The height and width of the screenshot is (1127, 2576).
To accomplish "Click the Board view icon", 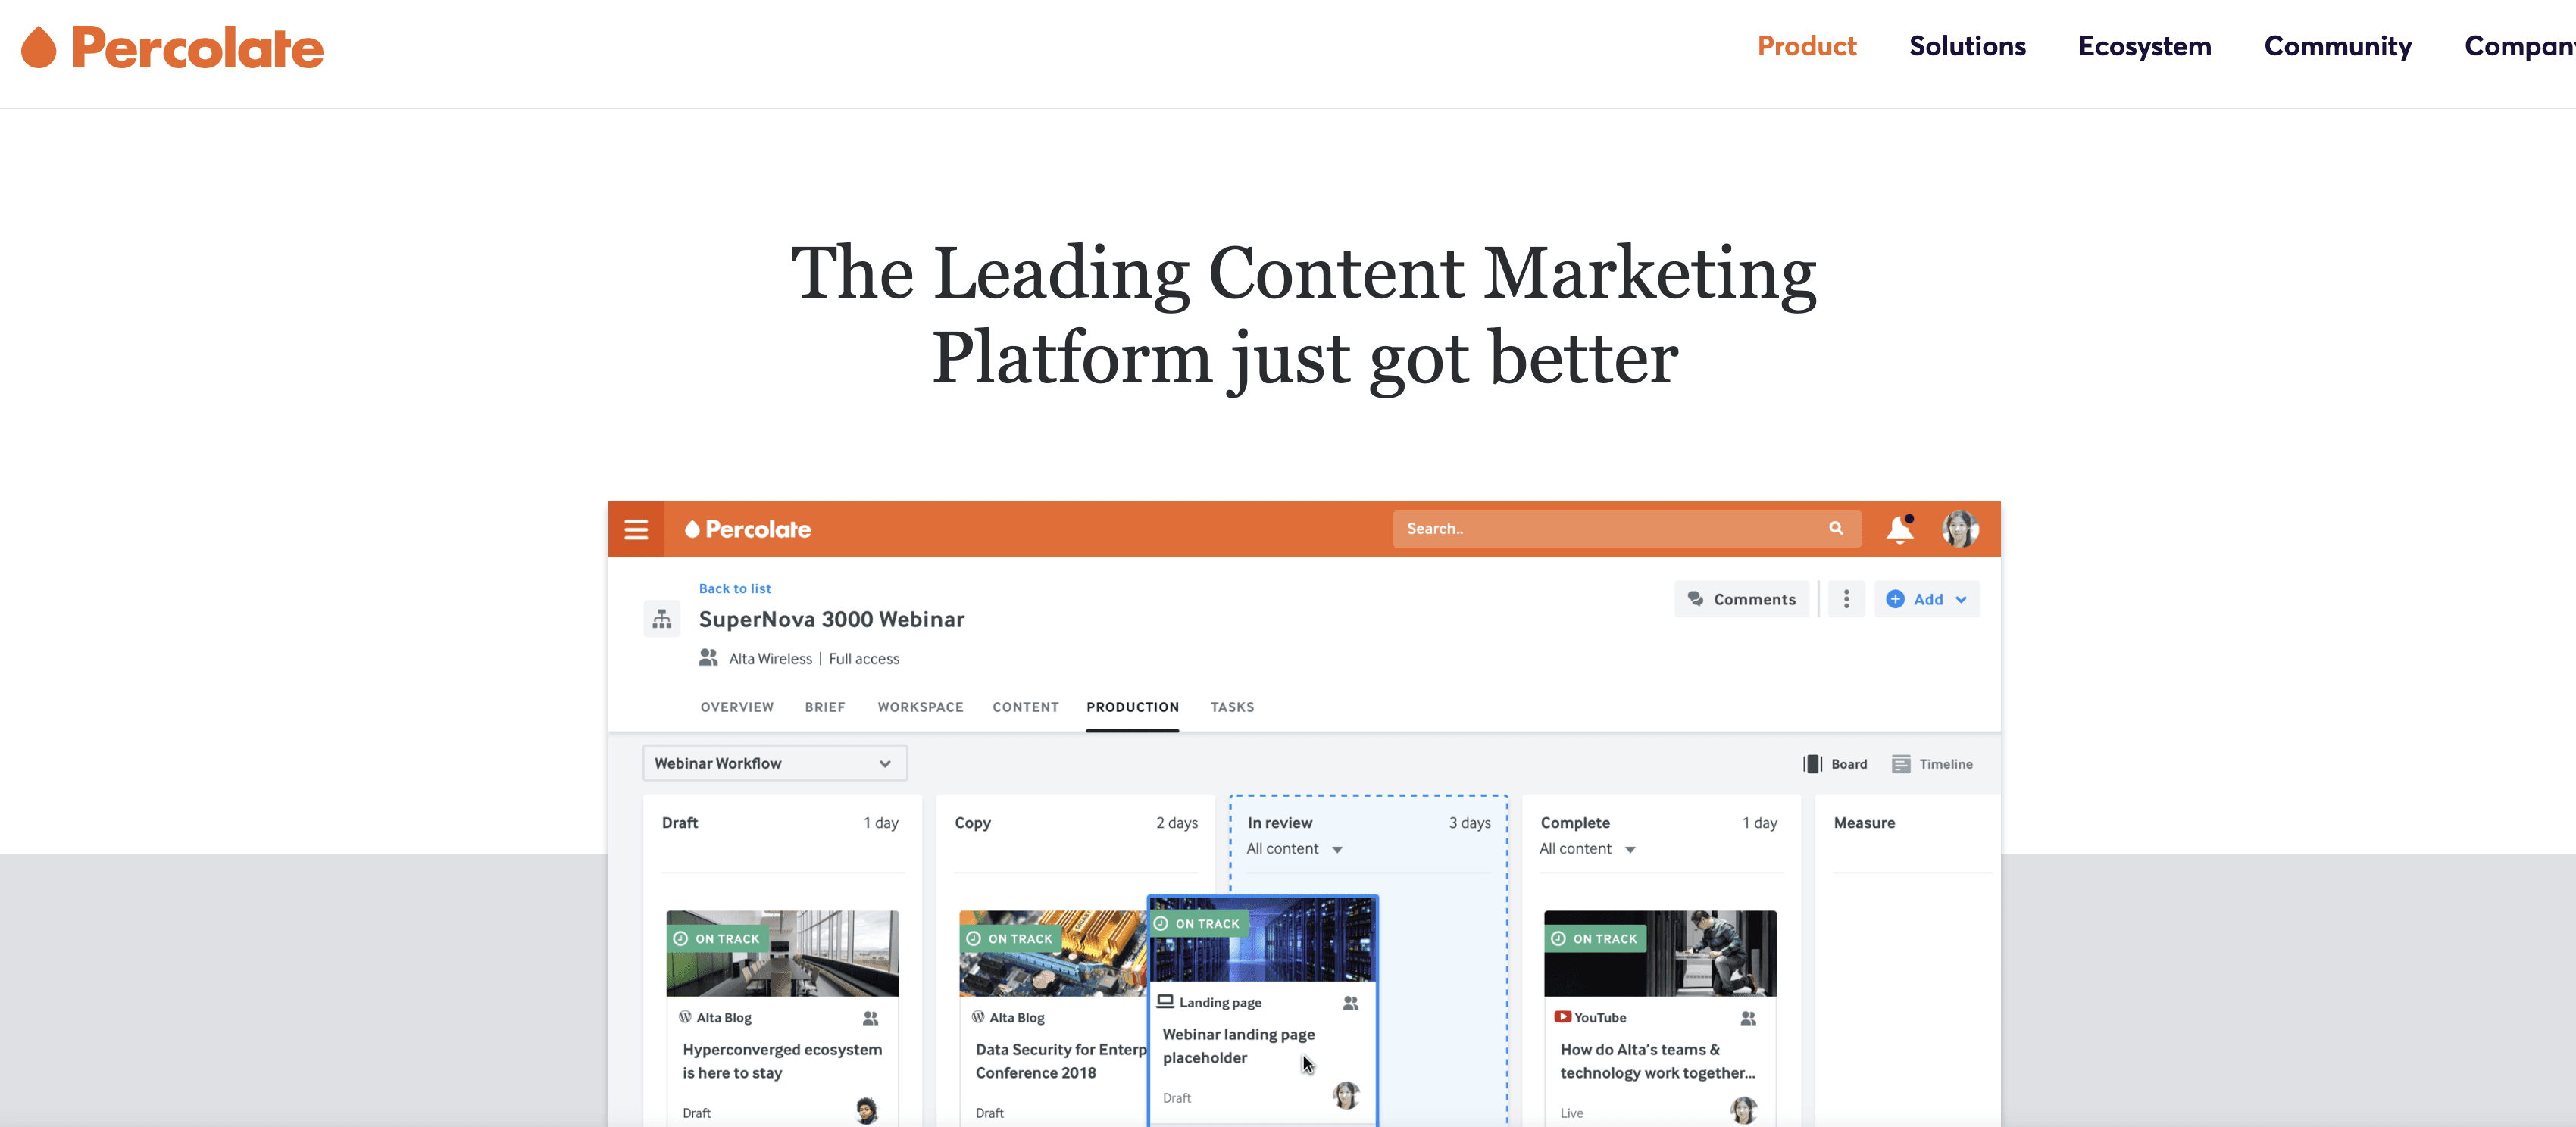I will [1812, 764].
